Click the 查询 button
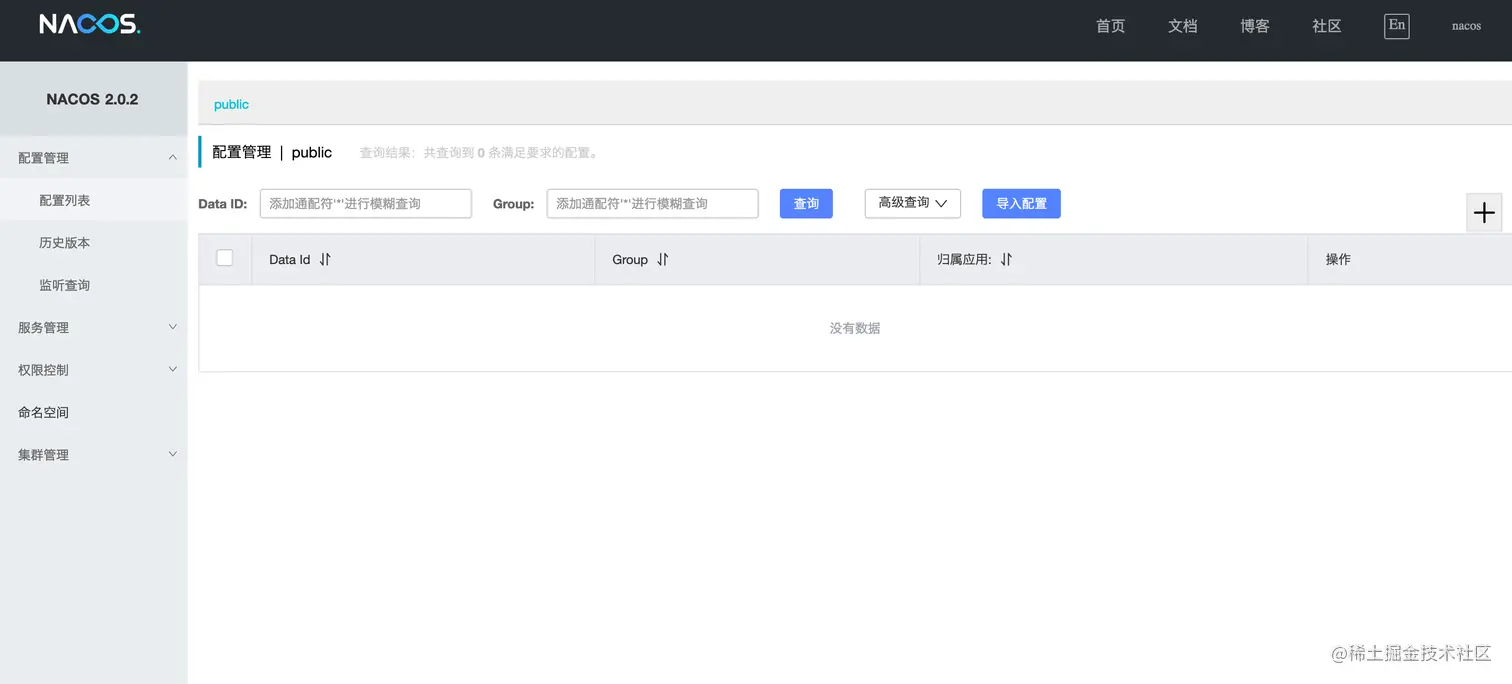 [806, 203]
